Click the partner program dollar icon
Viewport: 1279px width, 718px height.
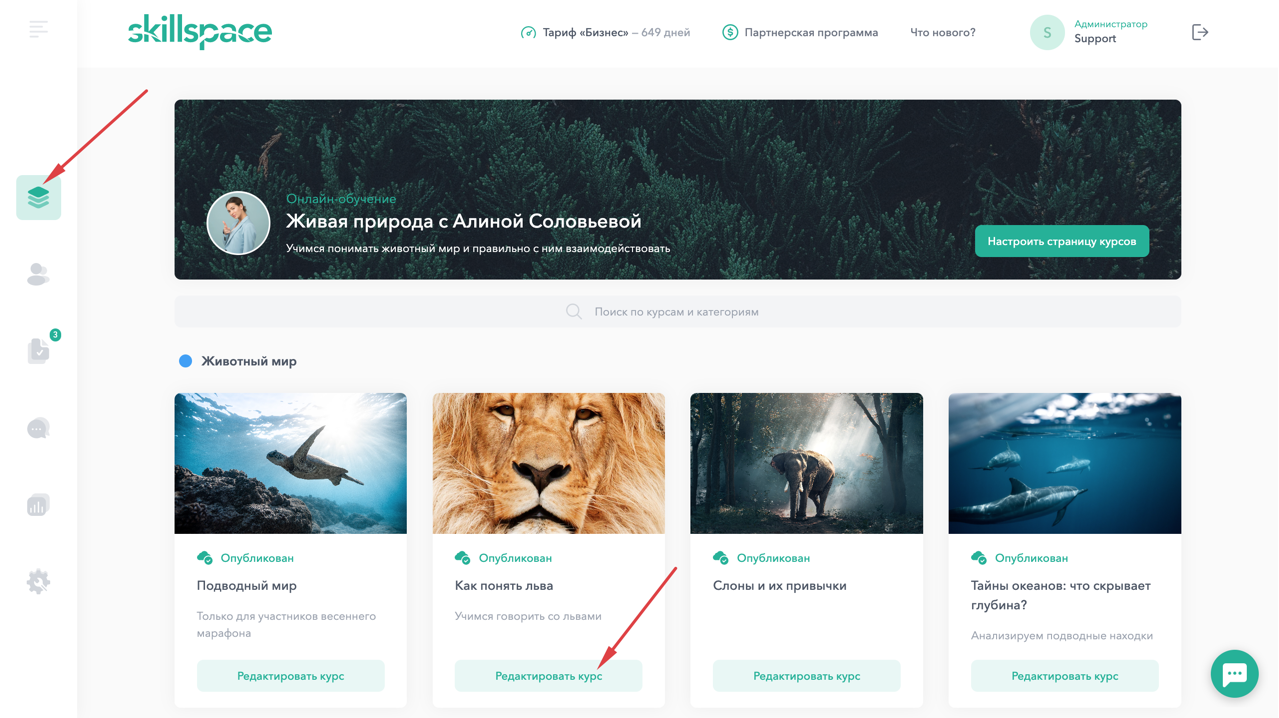[730, 33]
